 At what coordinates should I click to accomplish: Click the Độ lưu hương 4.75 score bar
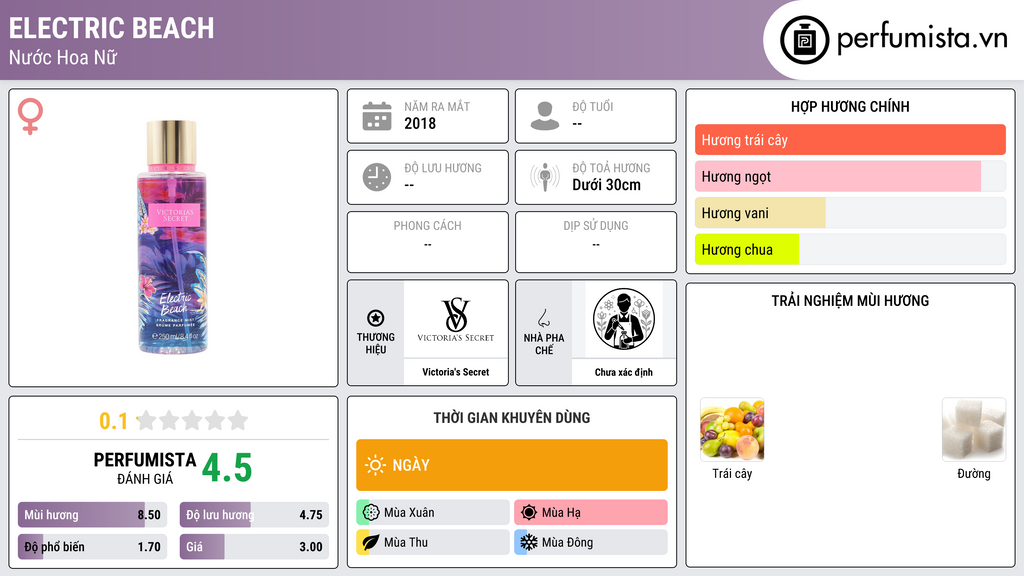click(254, 515)
